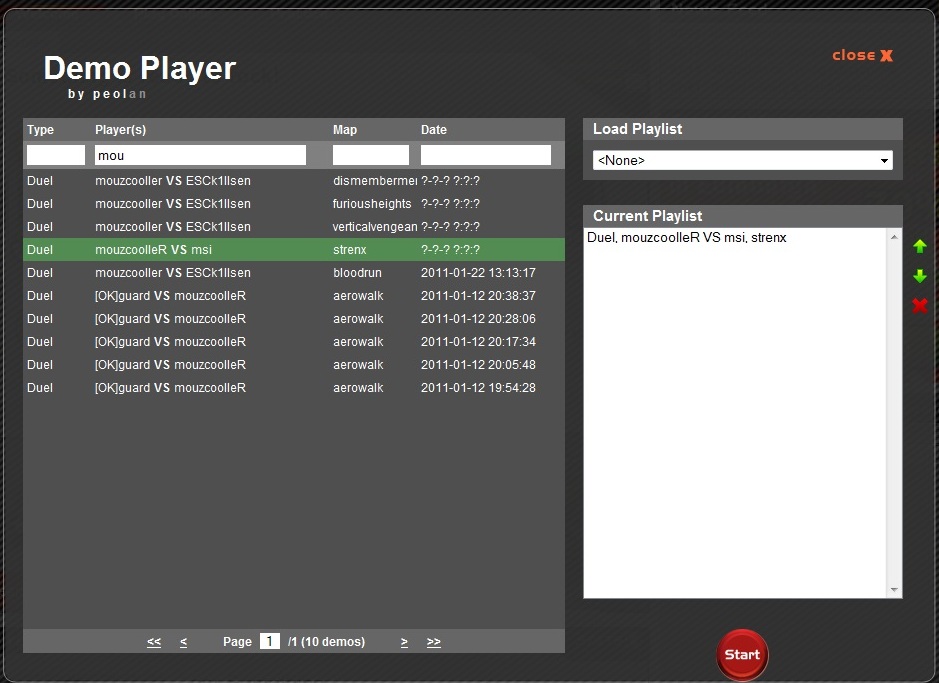The width and height of the screenshot is (939, 683).
Task: Close the Demo Player window
Action: tap(862, 56)
